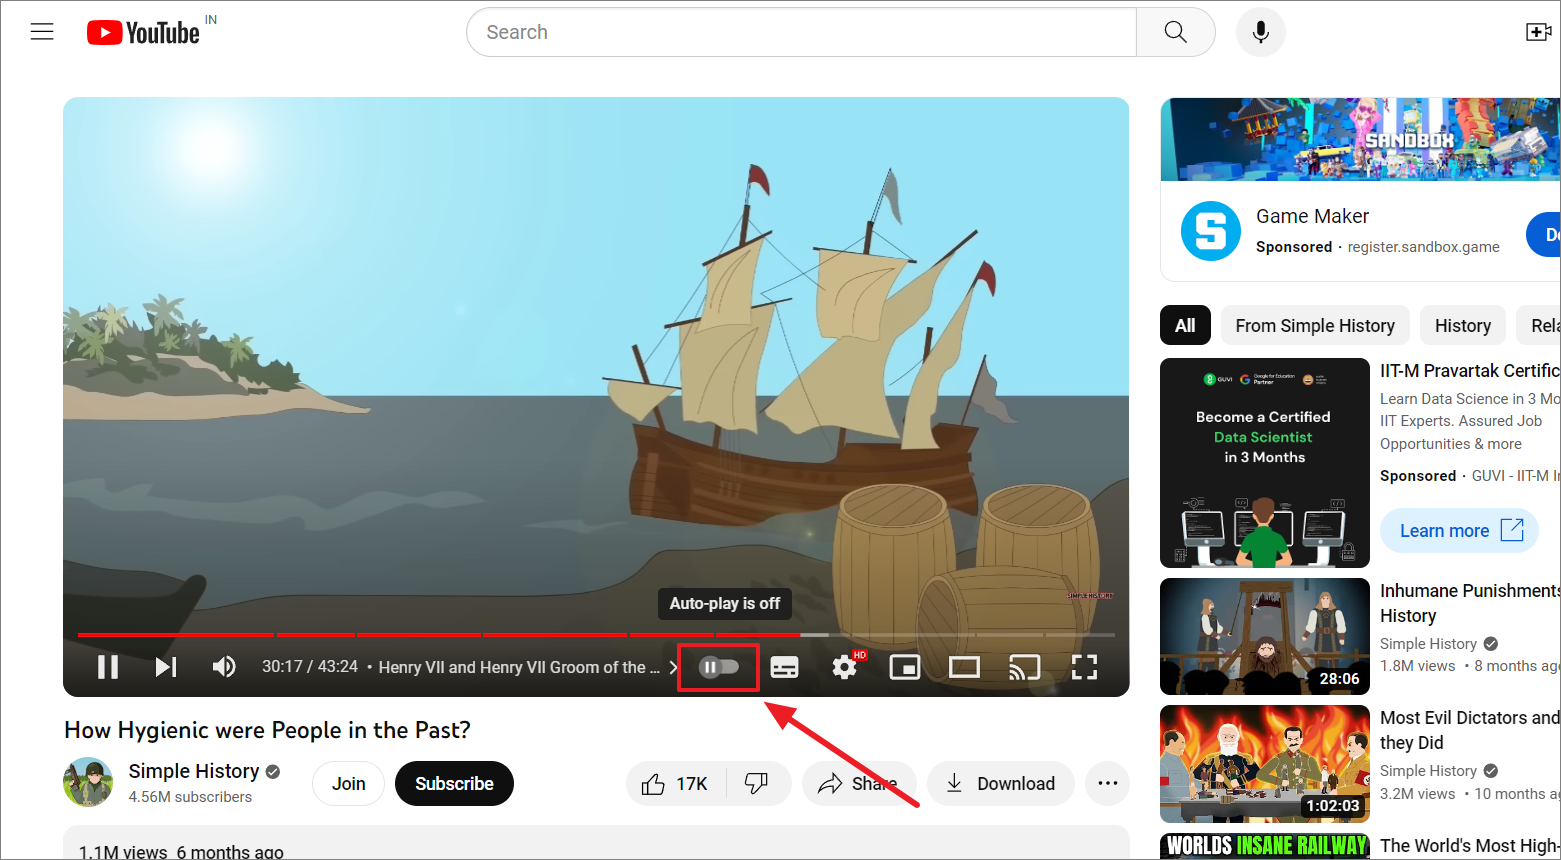Click the Game Maker S logo
The image size is (1561, 860).
pyautogui.click(x=1210, y=231)
